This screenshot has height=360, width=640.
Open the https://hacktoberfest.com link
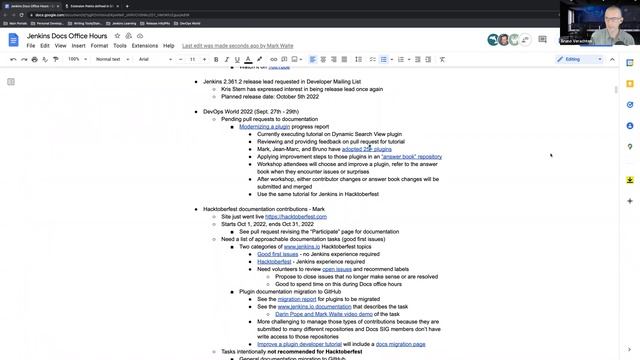(296, 217)
